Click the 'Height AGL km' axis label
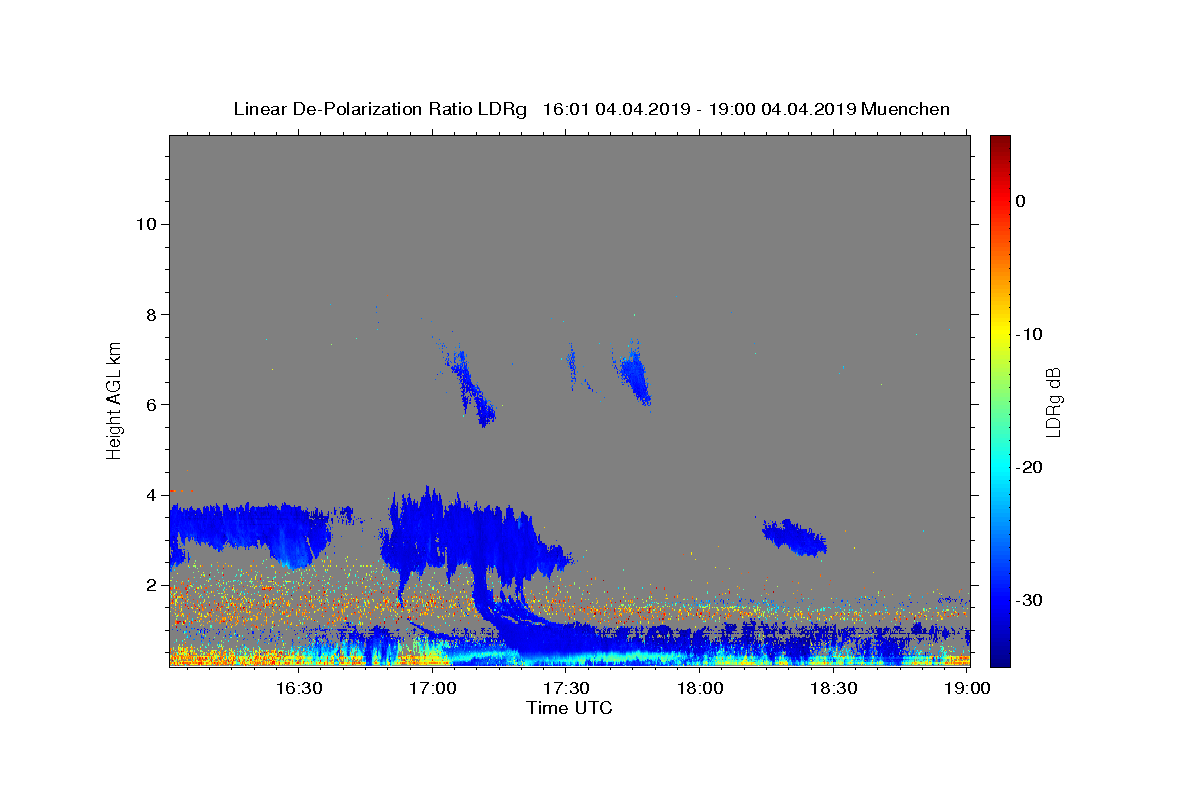Screen dimensions: 1200x800 (114, 401)
